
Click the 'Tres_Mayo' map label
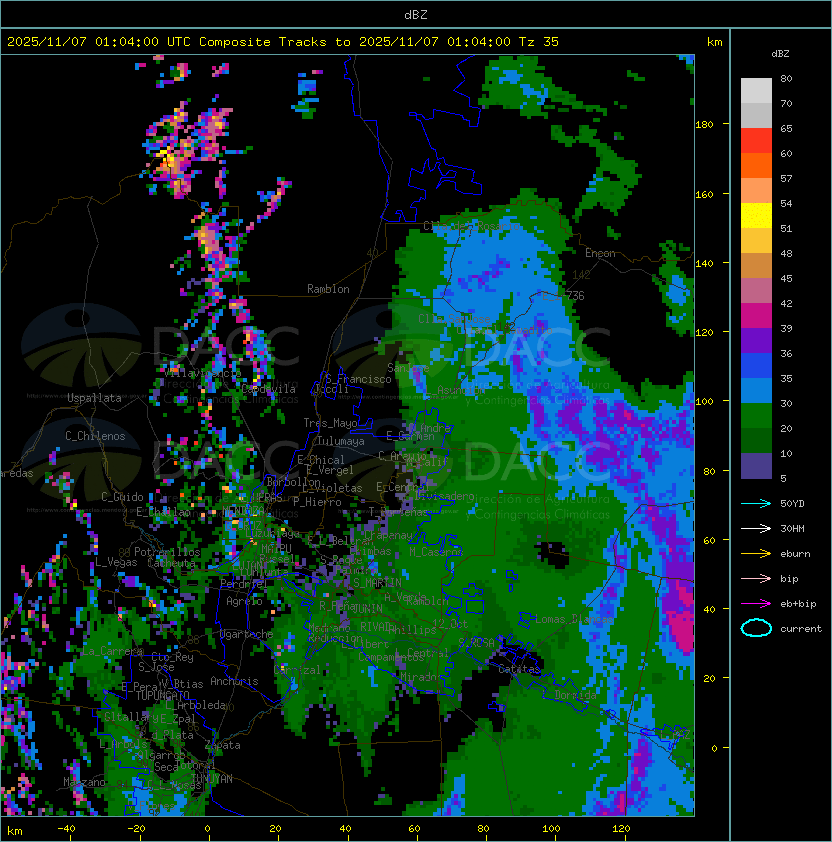(330, 423)
